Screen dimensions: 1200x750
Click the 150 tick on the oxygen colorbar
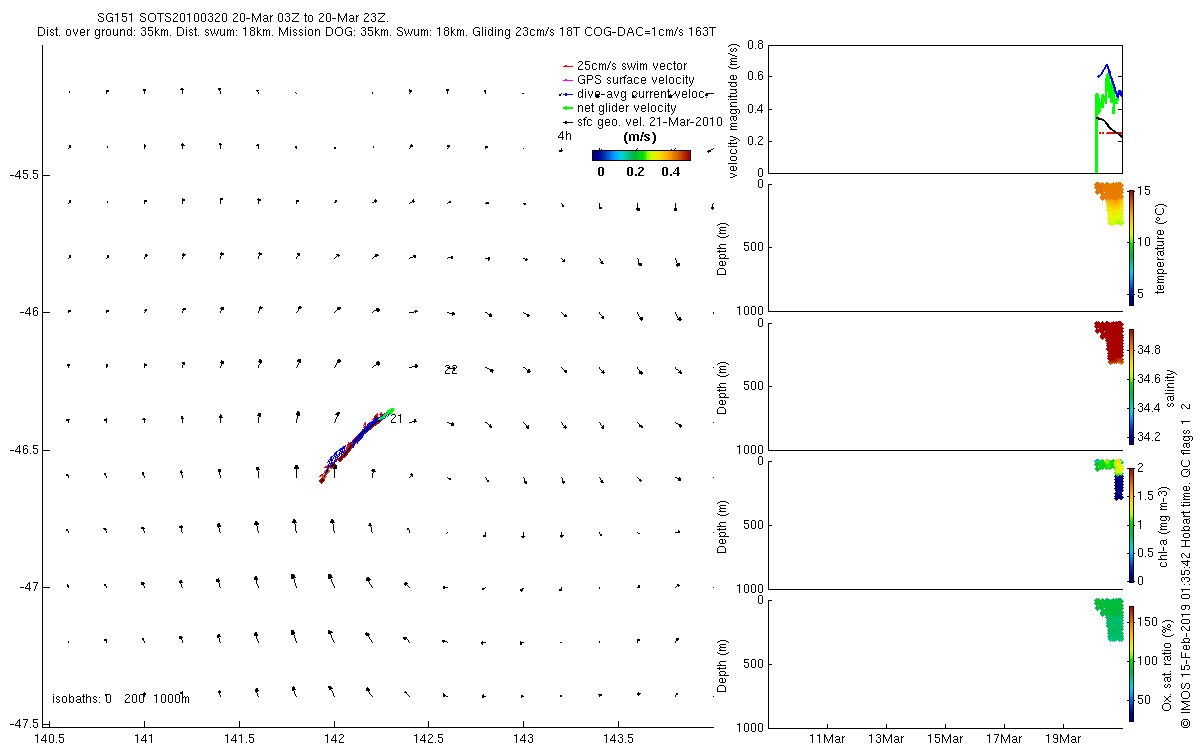pos(1148,622)
